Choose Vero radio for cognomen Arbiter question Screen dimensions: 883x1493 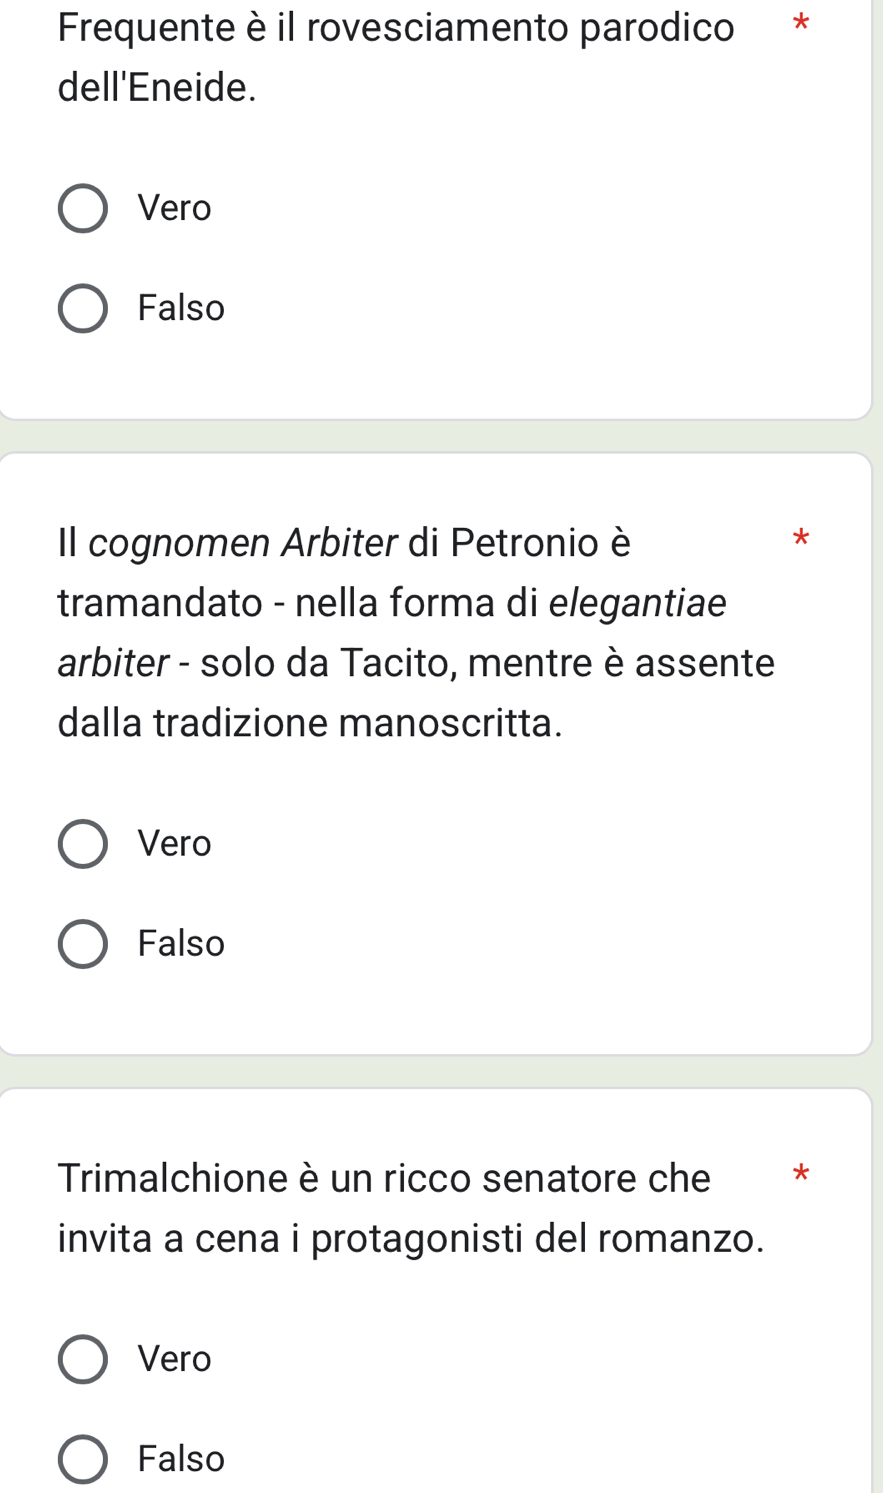pos(83,844)
